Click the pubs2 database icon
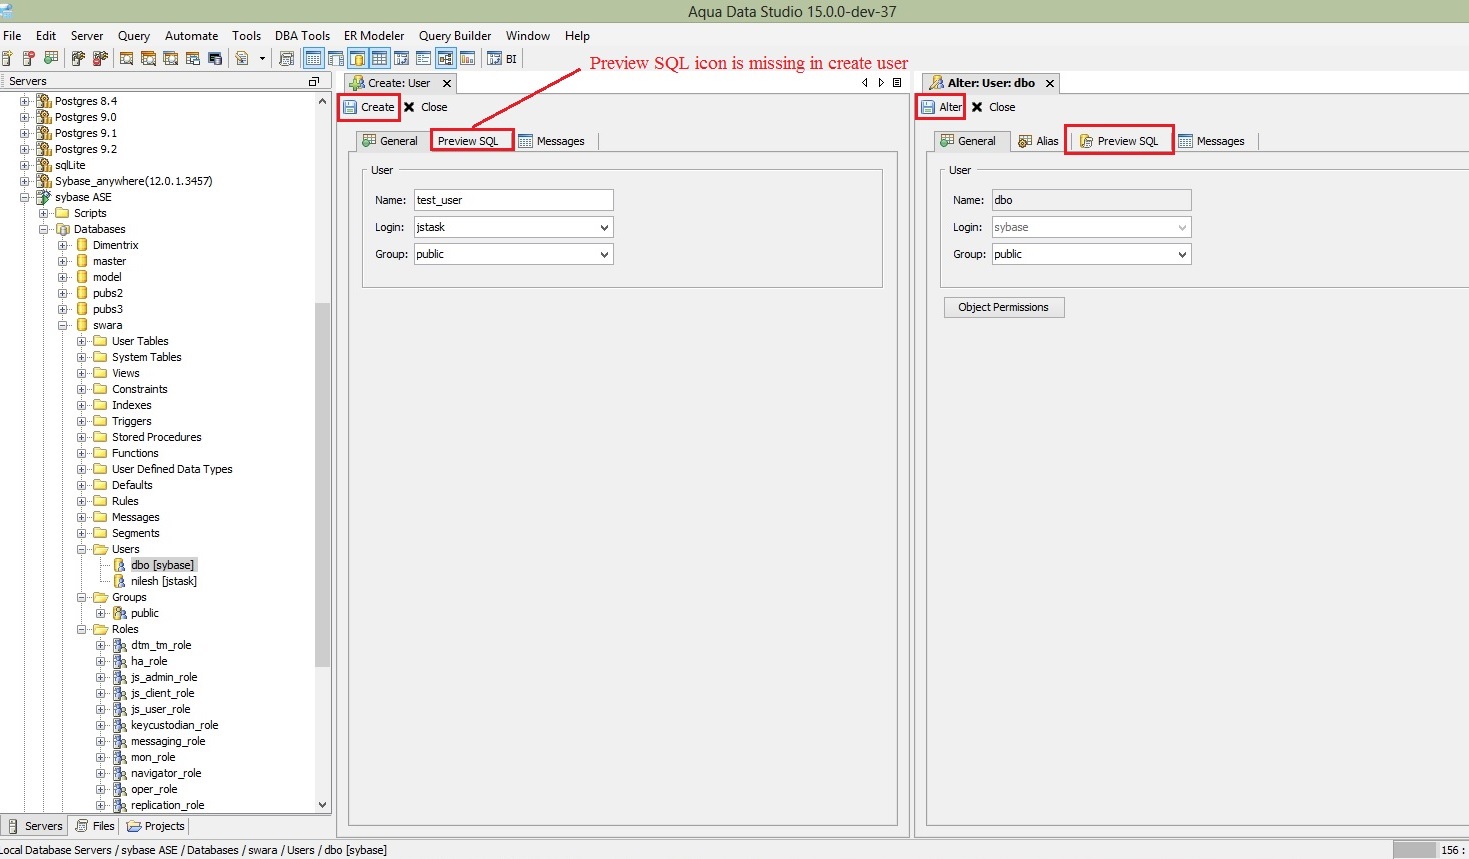Viewport: 1469px width, 859px height. tap(82, 293)
